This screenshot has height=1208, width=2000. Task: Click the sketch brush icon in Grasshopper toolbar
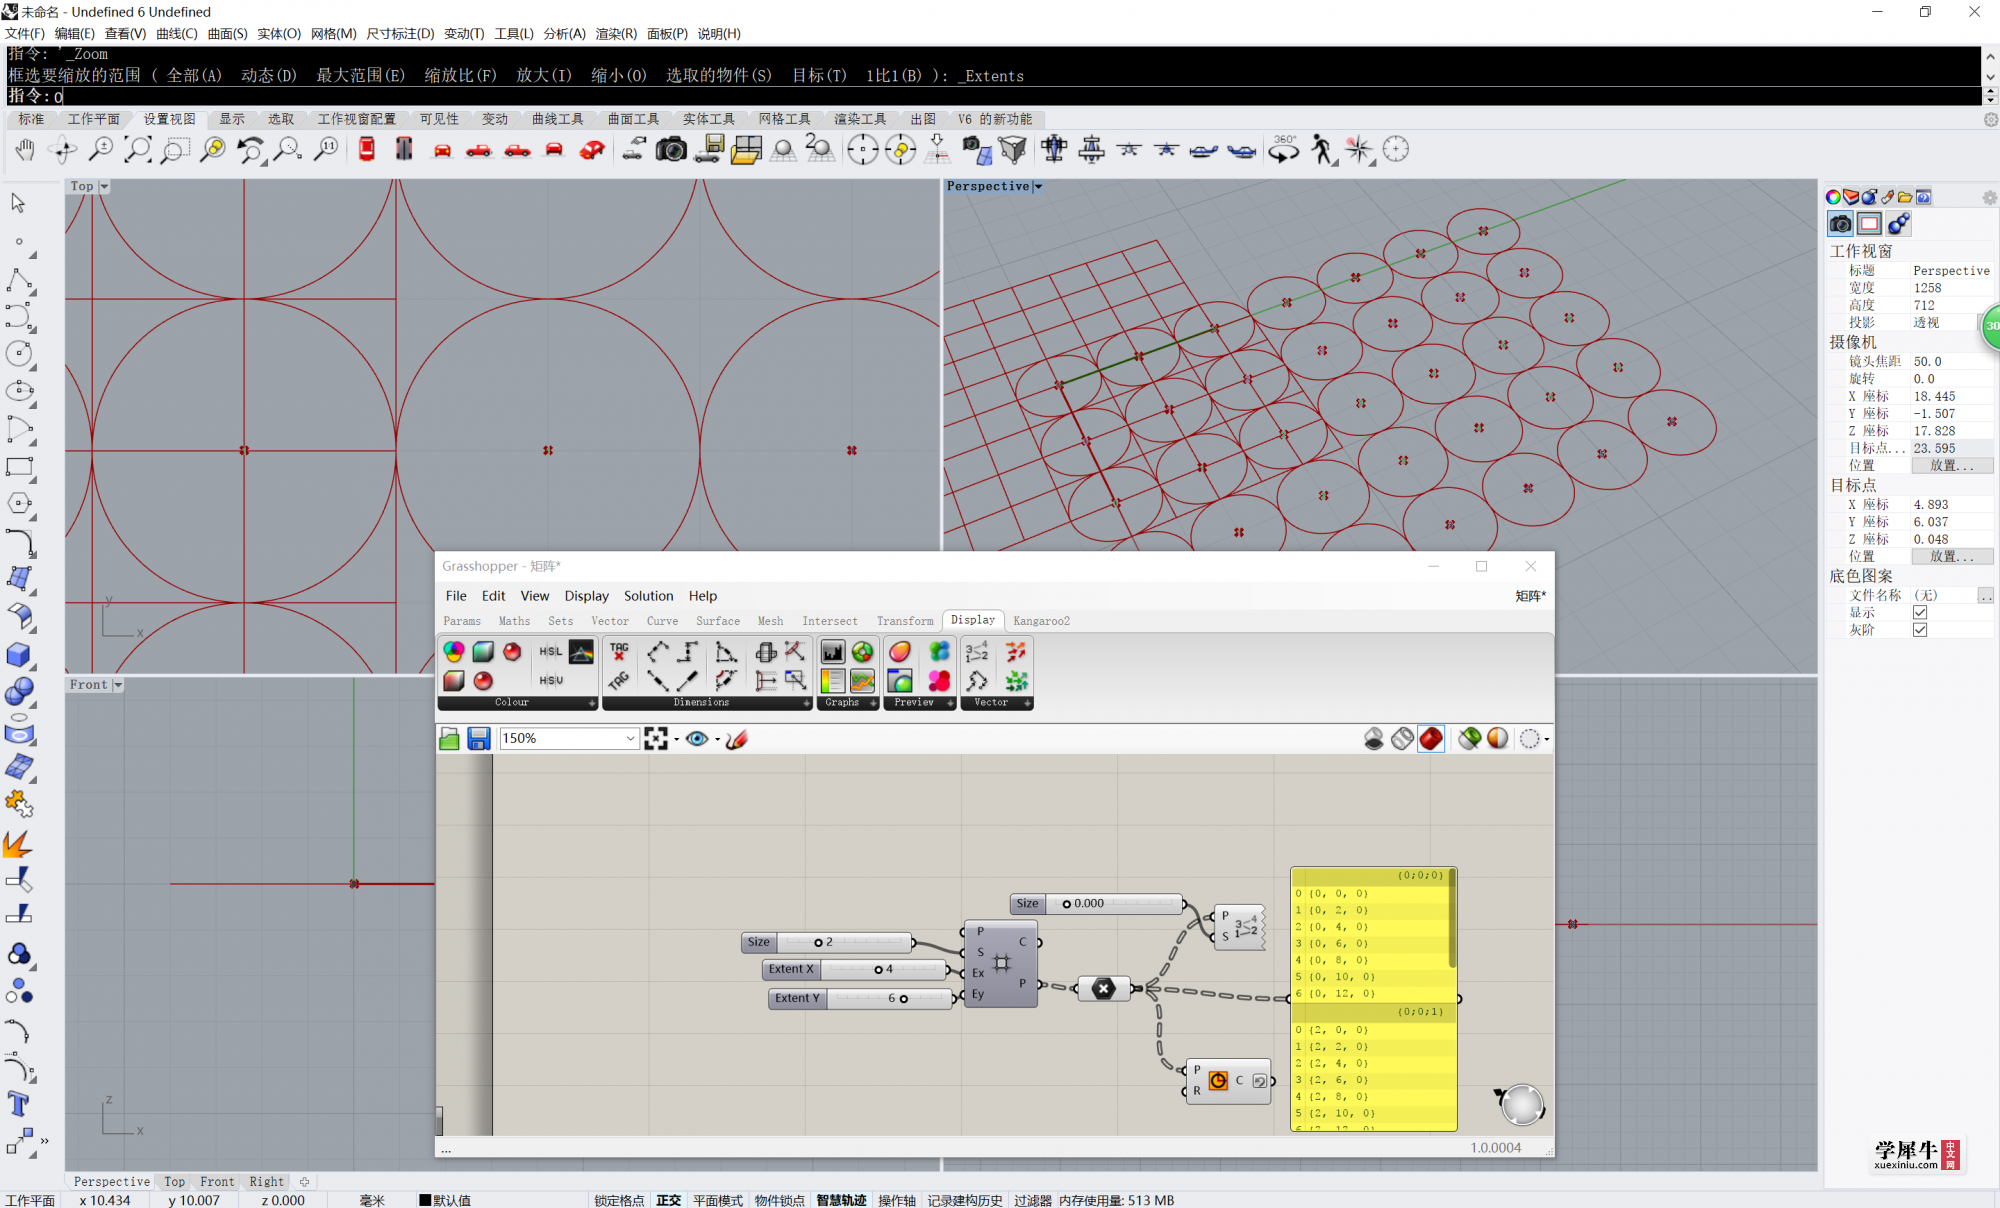coord(737,739)
